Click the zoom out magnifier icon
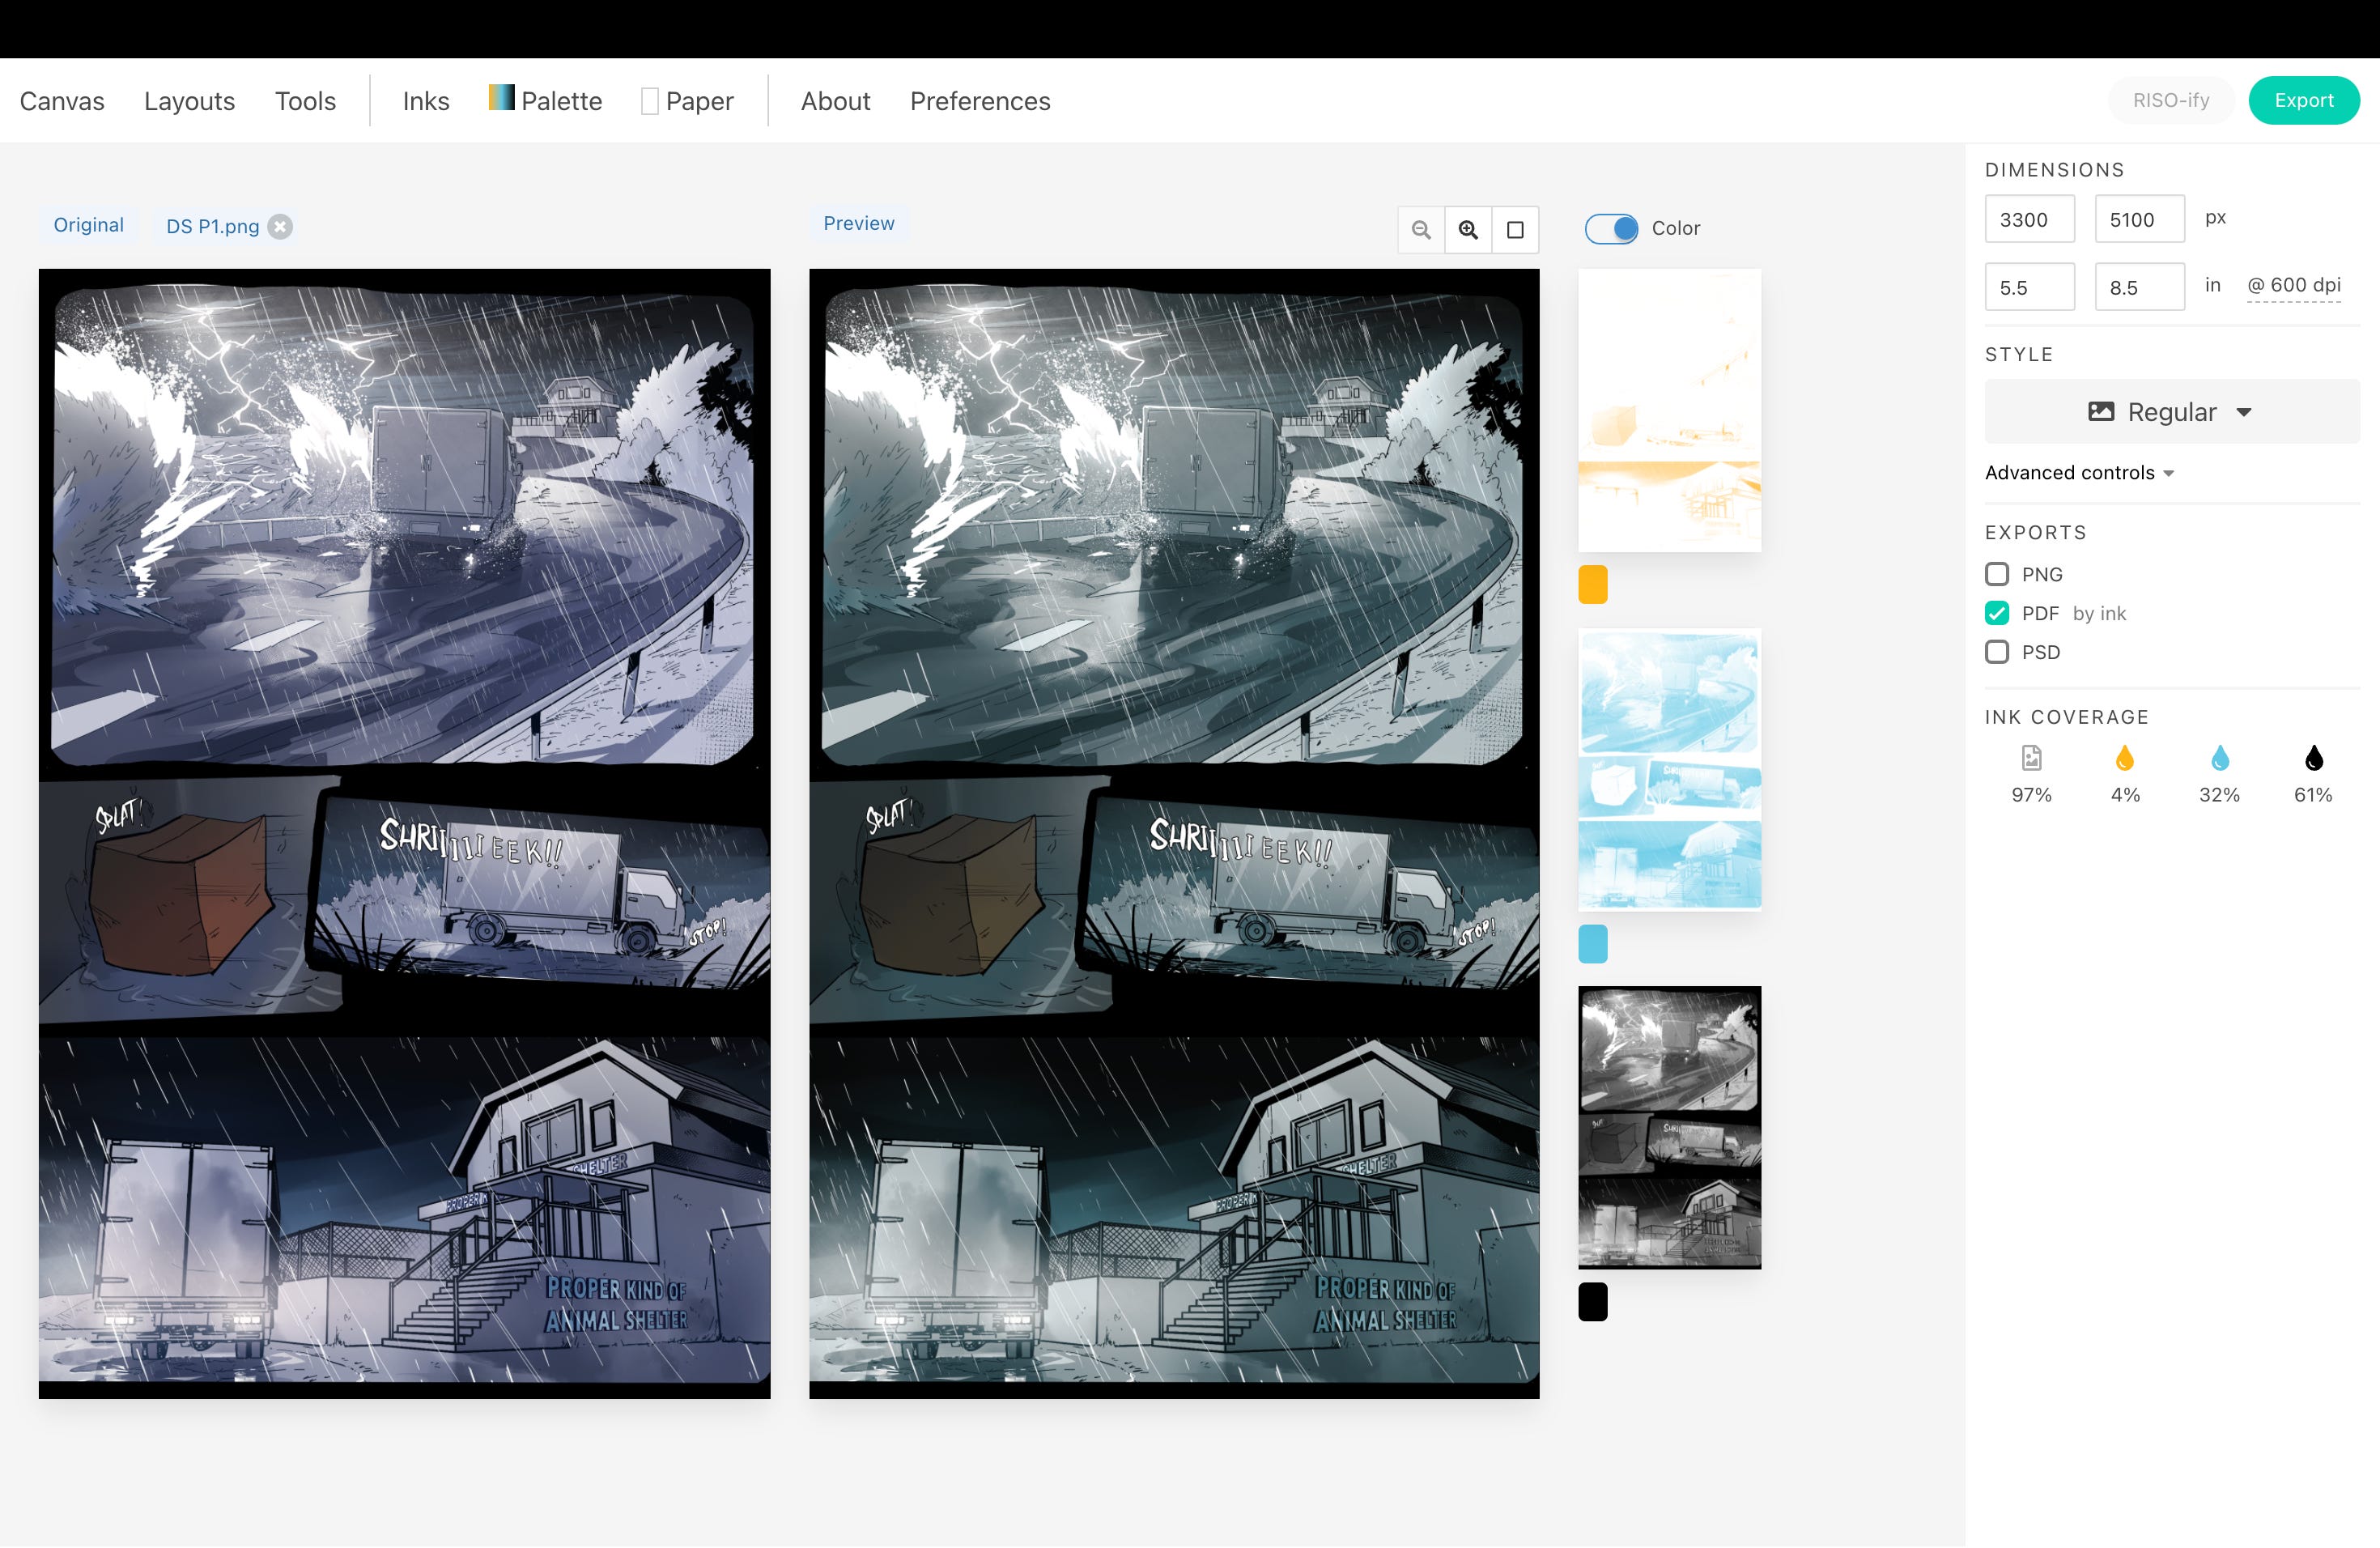Screen dimensions: 2380x1548 [1420, 230]
